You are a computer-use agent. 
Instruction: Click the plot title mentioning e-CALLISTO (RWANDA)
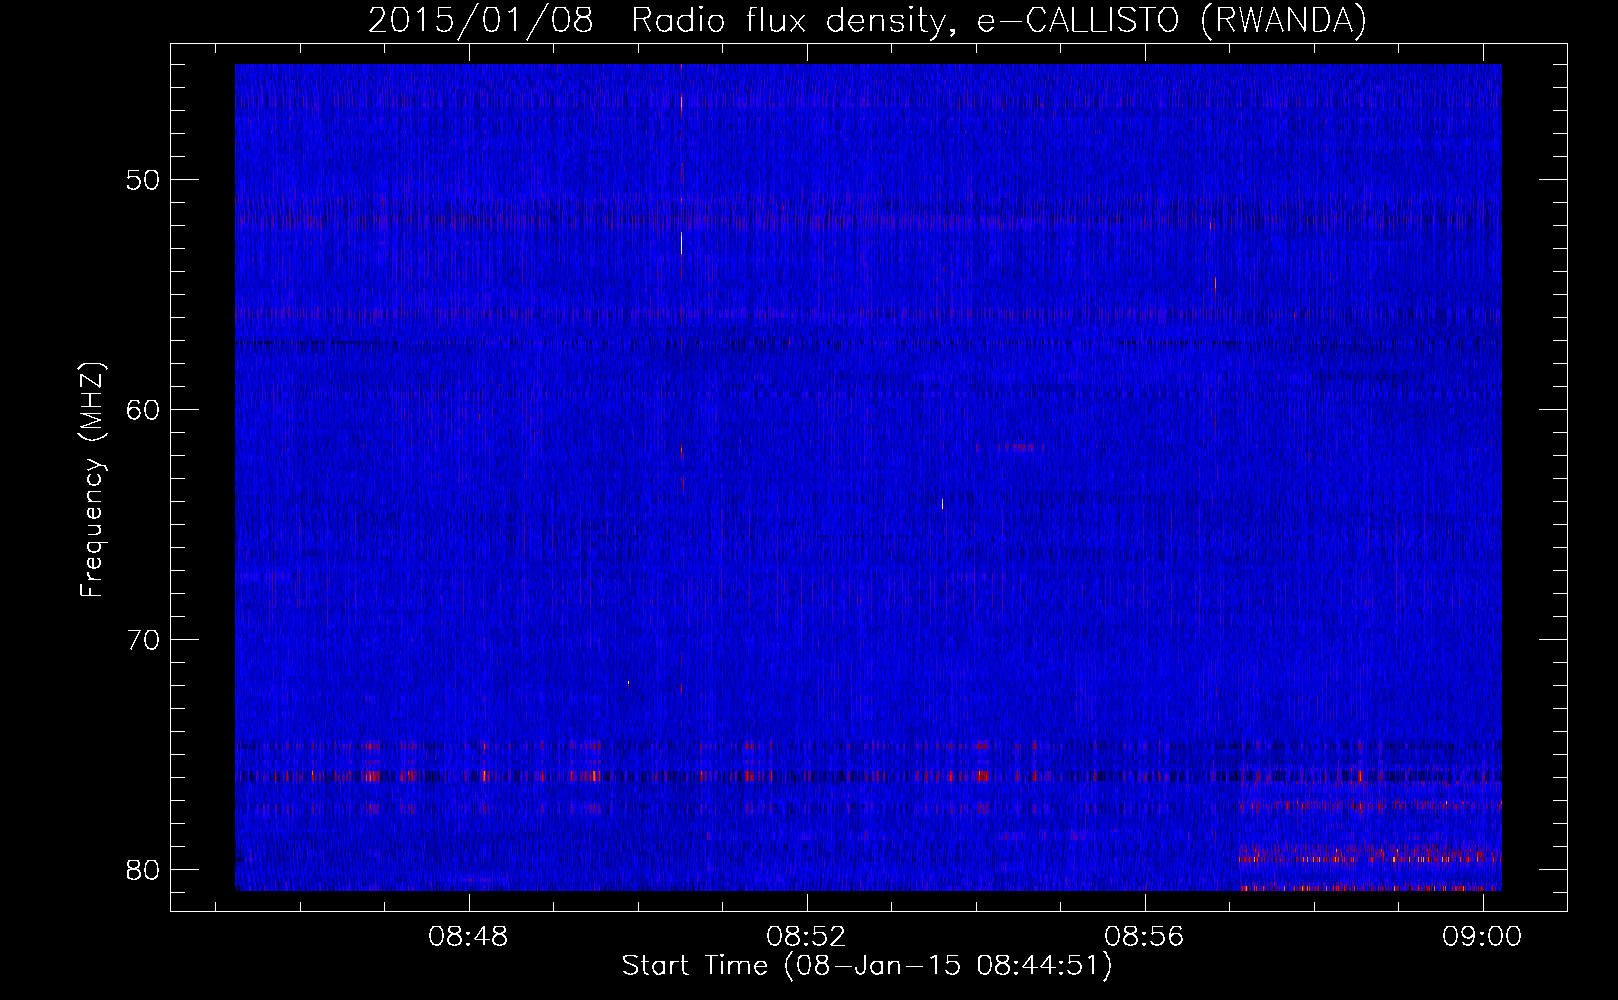[867, 20]
